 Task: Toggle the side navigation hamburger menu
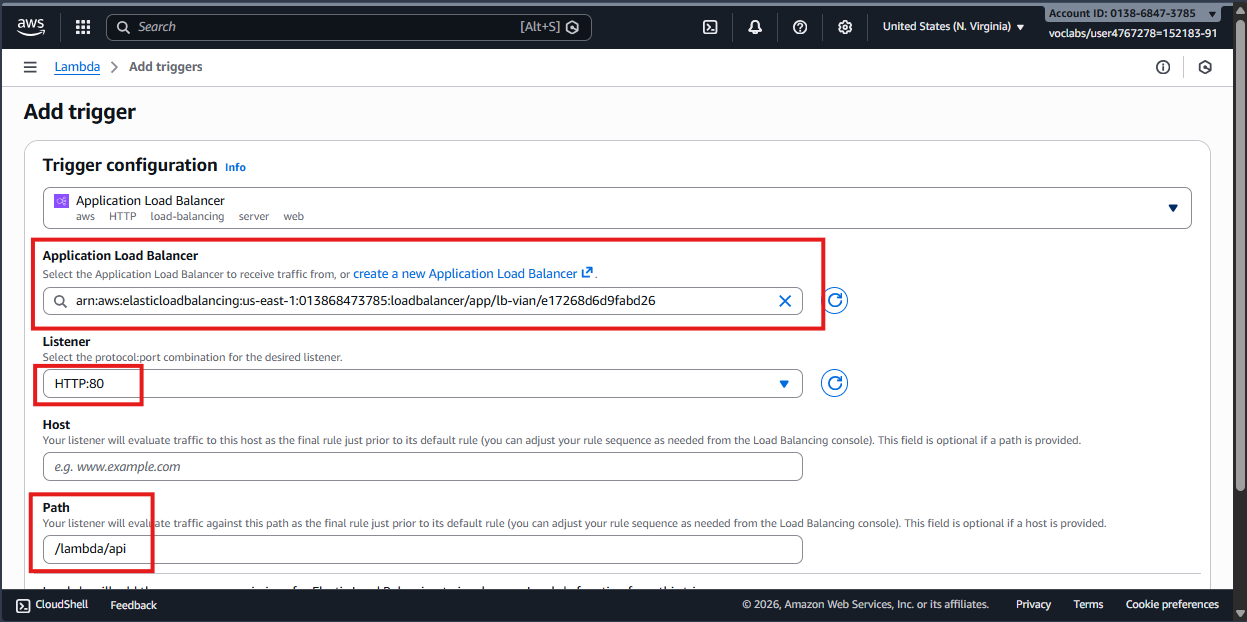coord(30,67)
